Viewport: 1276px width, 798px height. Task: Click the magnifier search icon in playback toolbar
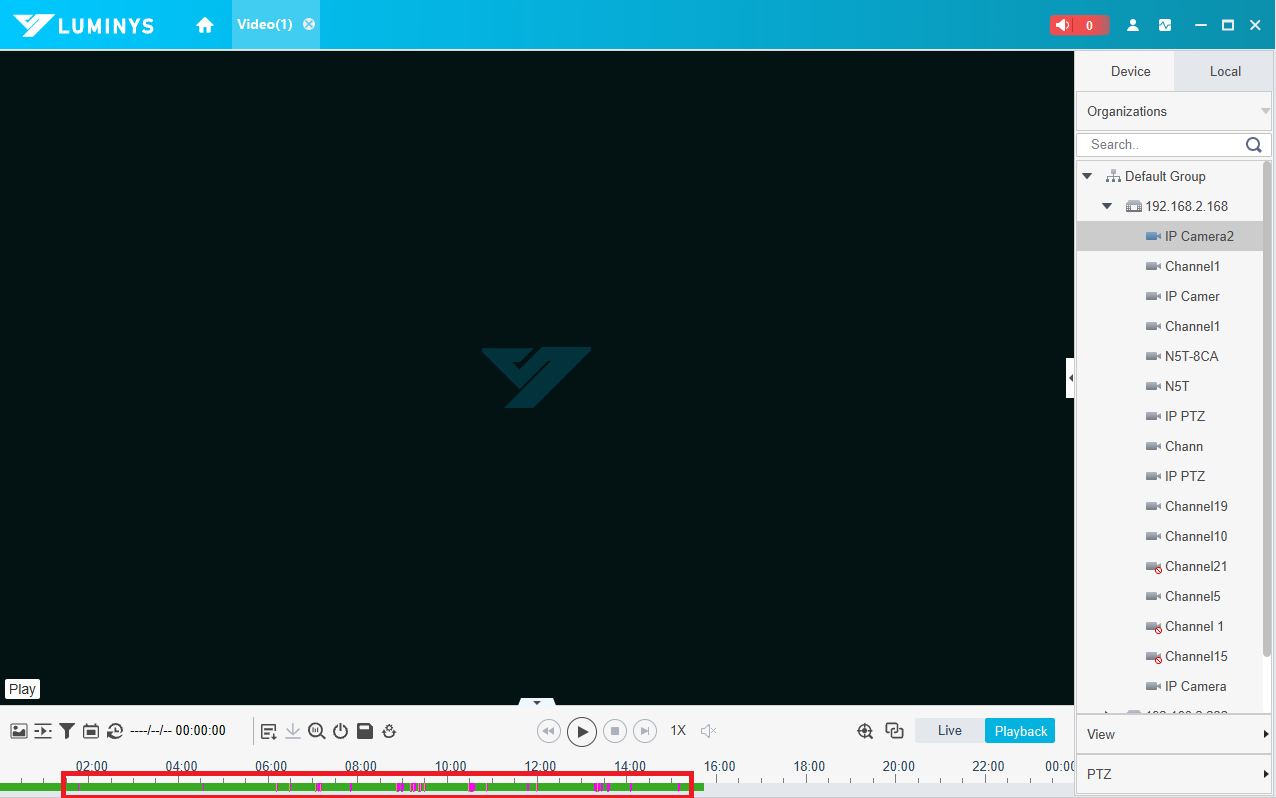(x=317, y=731)
